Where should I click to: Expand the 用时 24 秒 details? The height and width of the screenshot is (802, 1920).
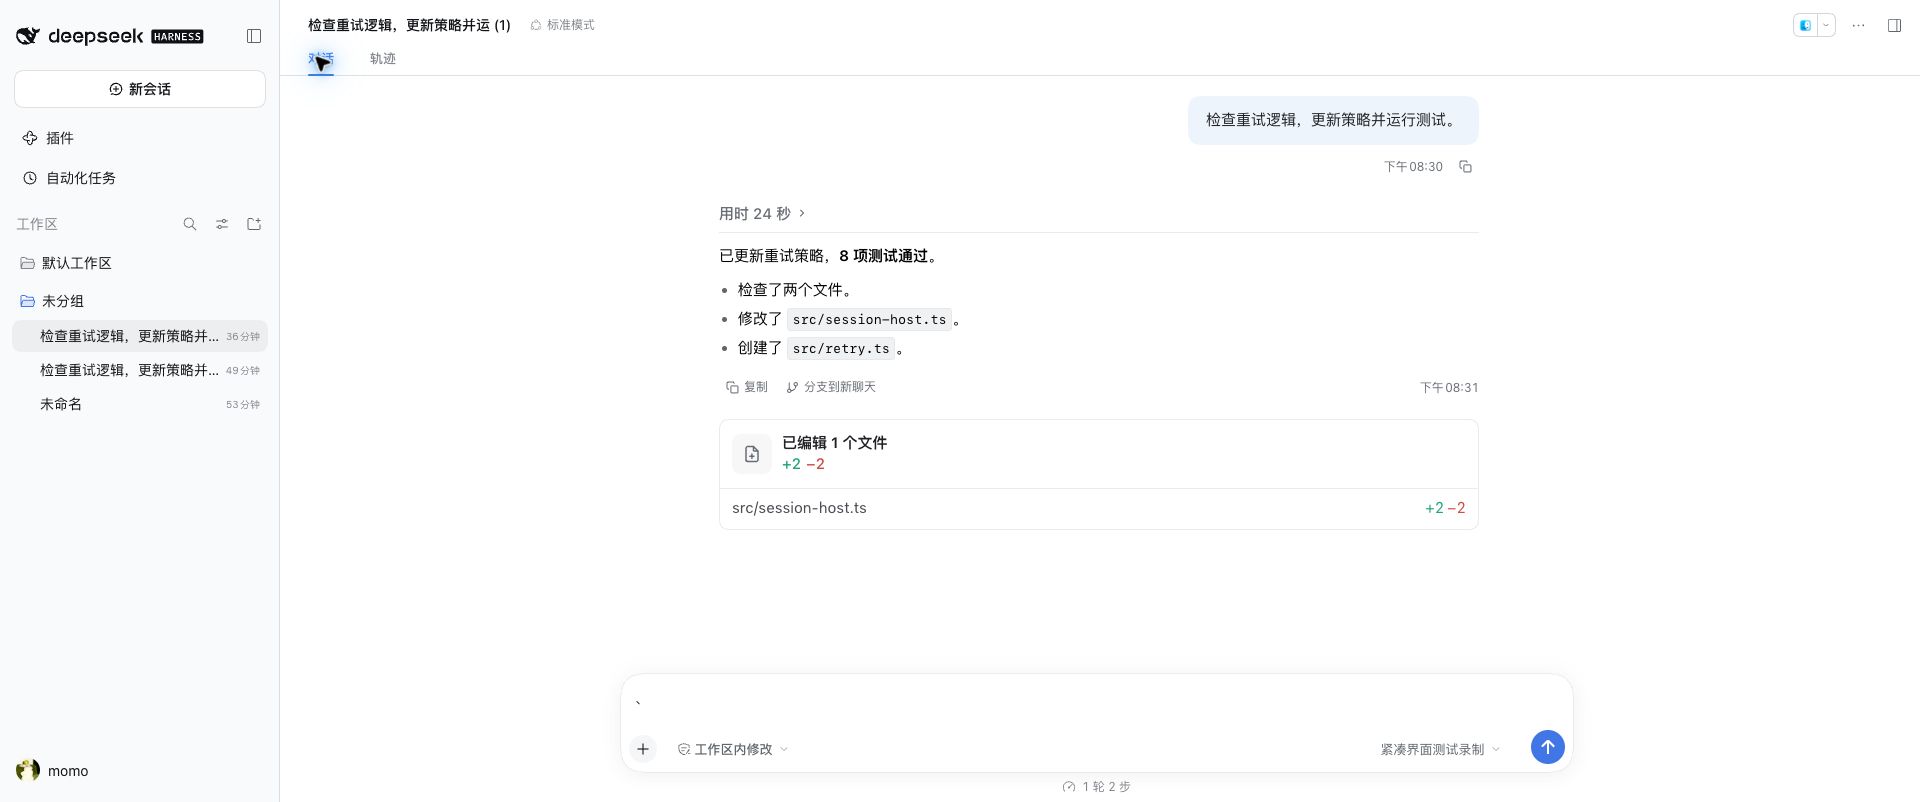[762, 214]
